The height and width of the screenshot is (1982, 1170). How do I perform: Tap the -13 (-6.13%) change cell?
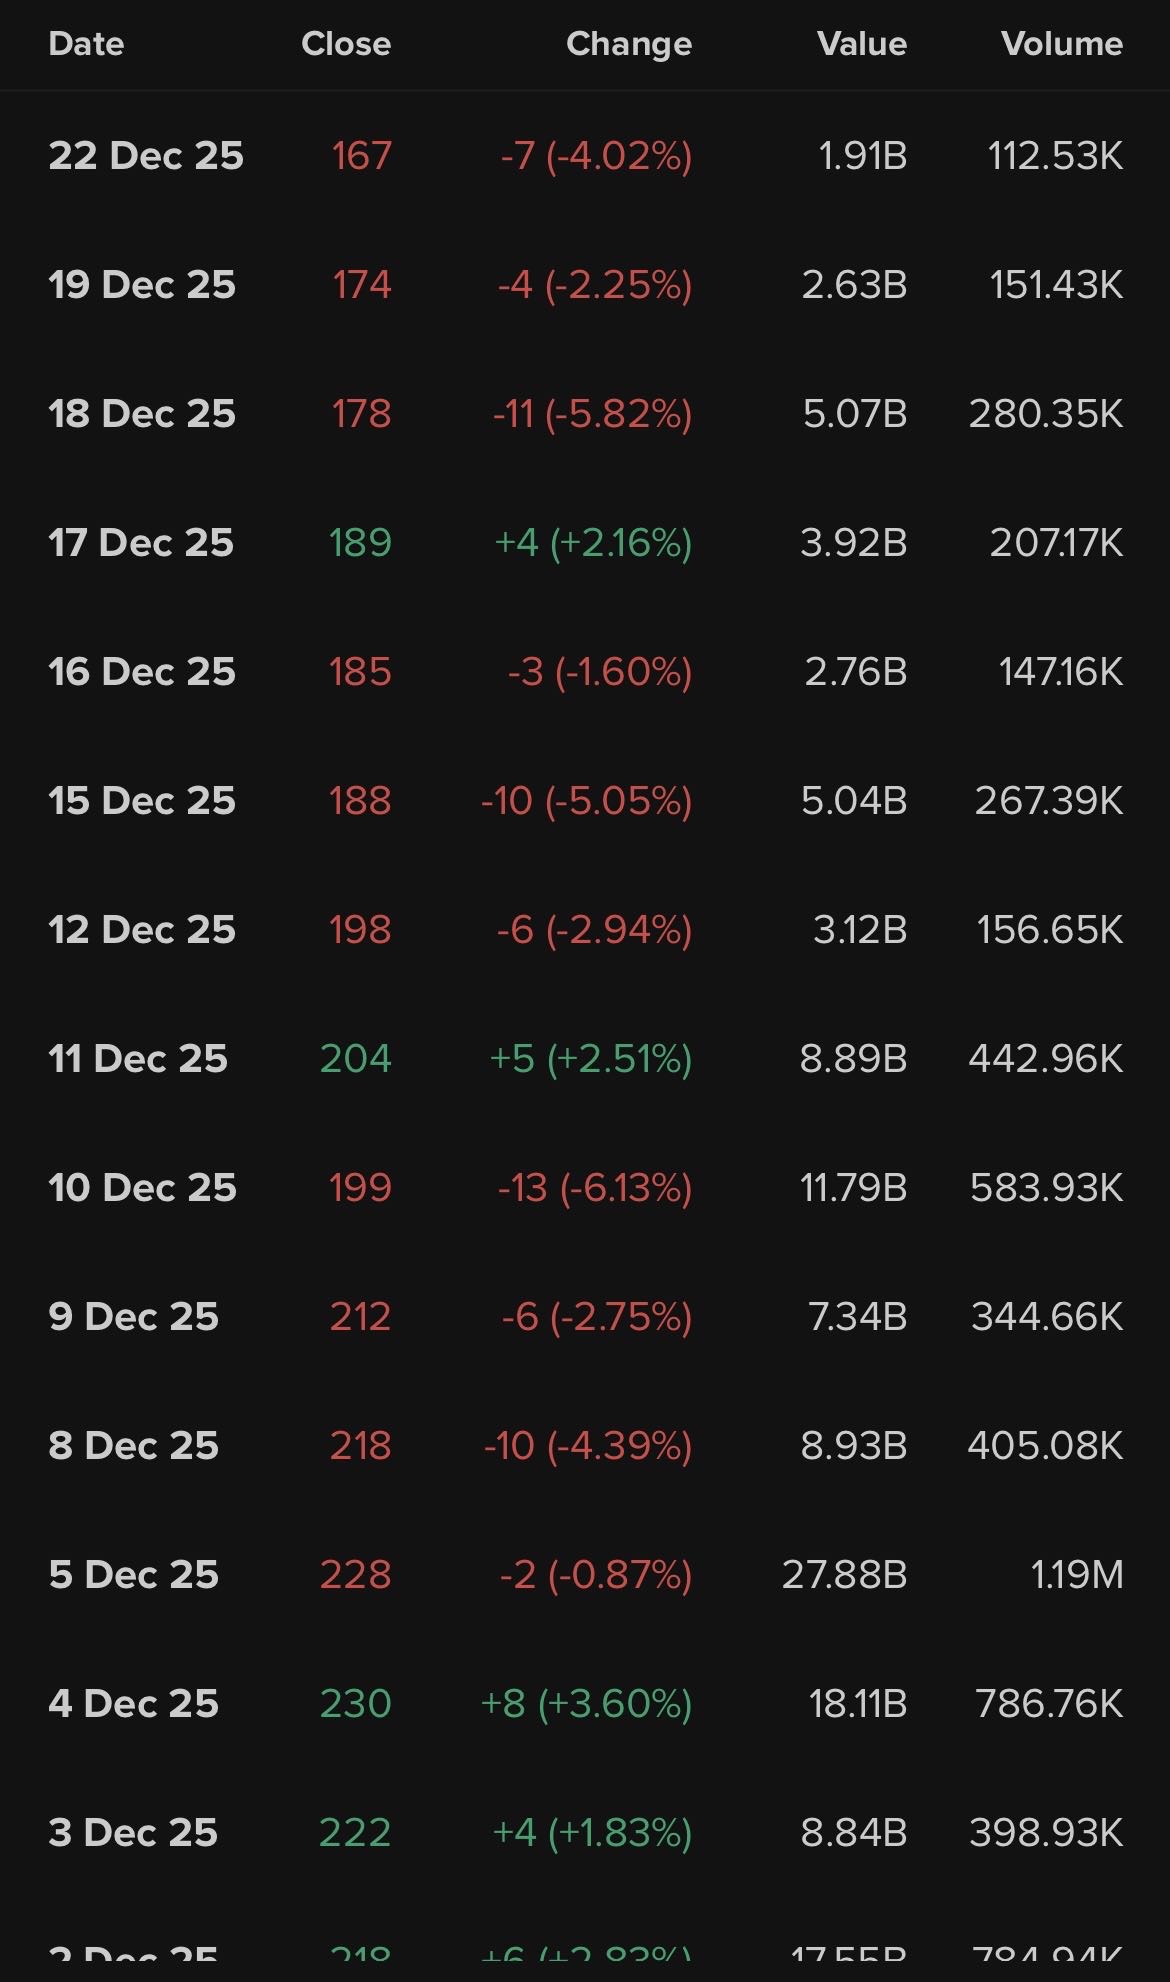pyautogui.click(x=595, y=1188)
